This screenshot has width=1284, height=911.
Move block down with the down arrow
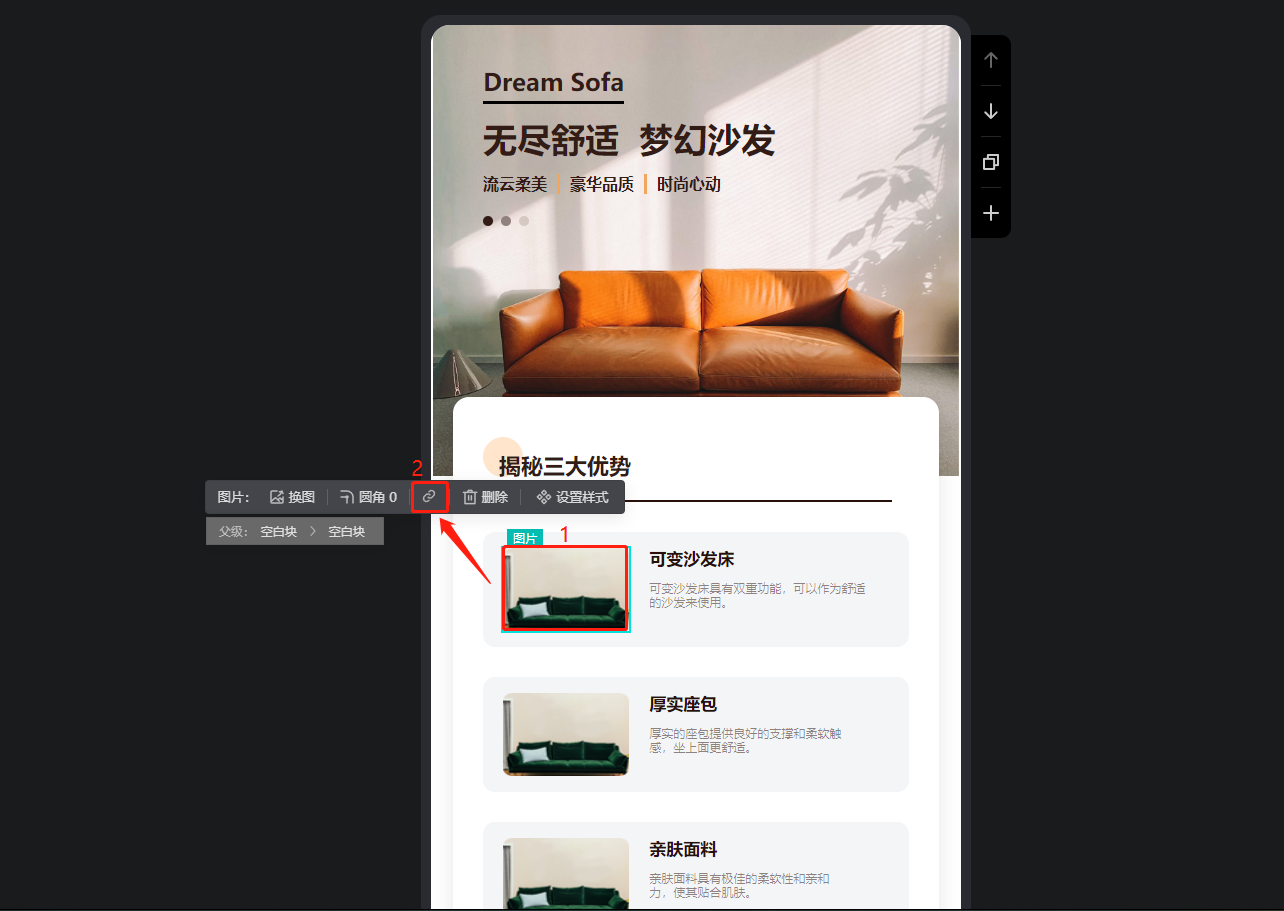pyautogui.click(x=990, y=111)
